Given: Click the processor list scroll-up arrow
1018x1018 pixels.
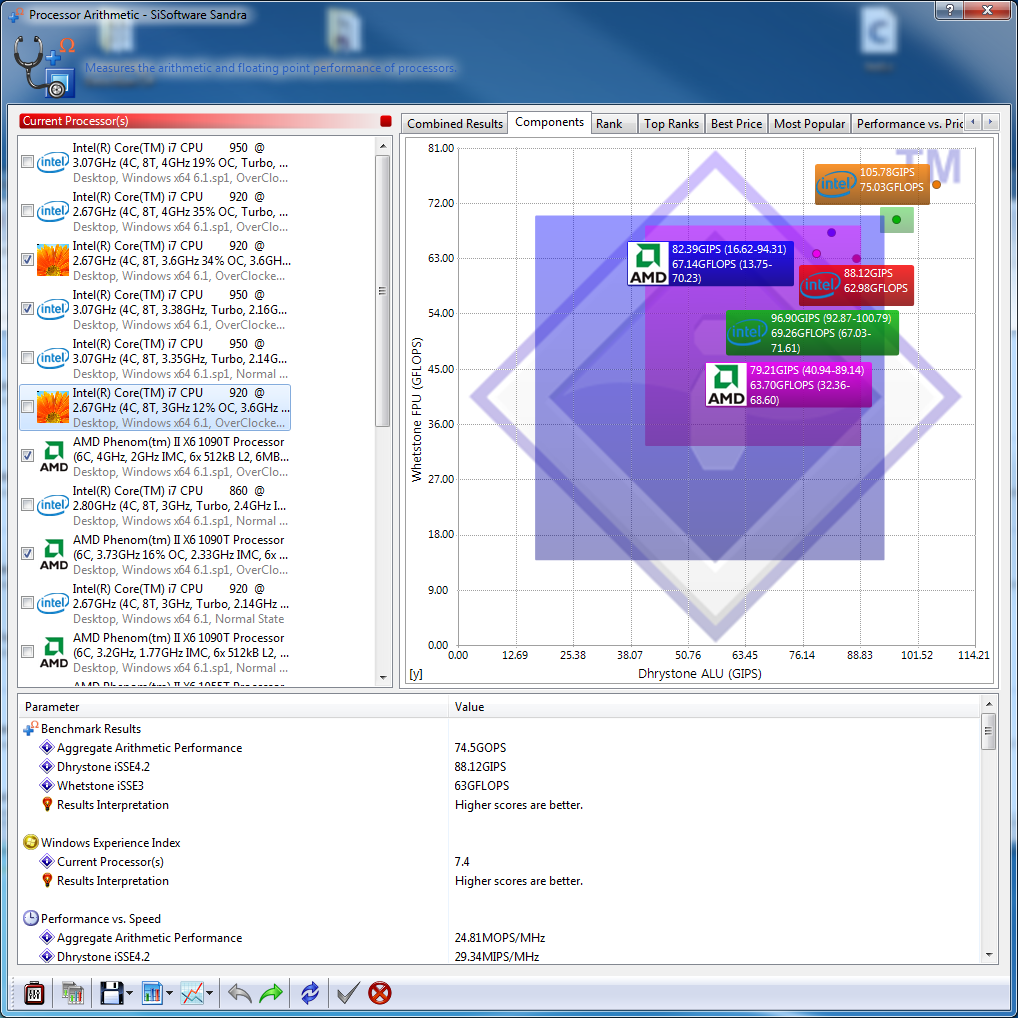Looking at the screenshot, I should (x=383, y=146).
